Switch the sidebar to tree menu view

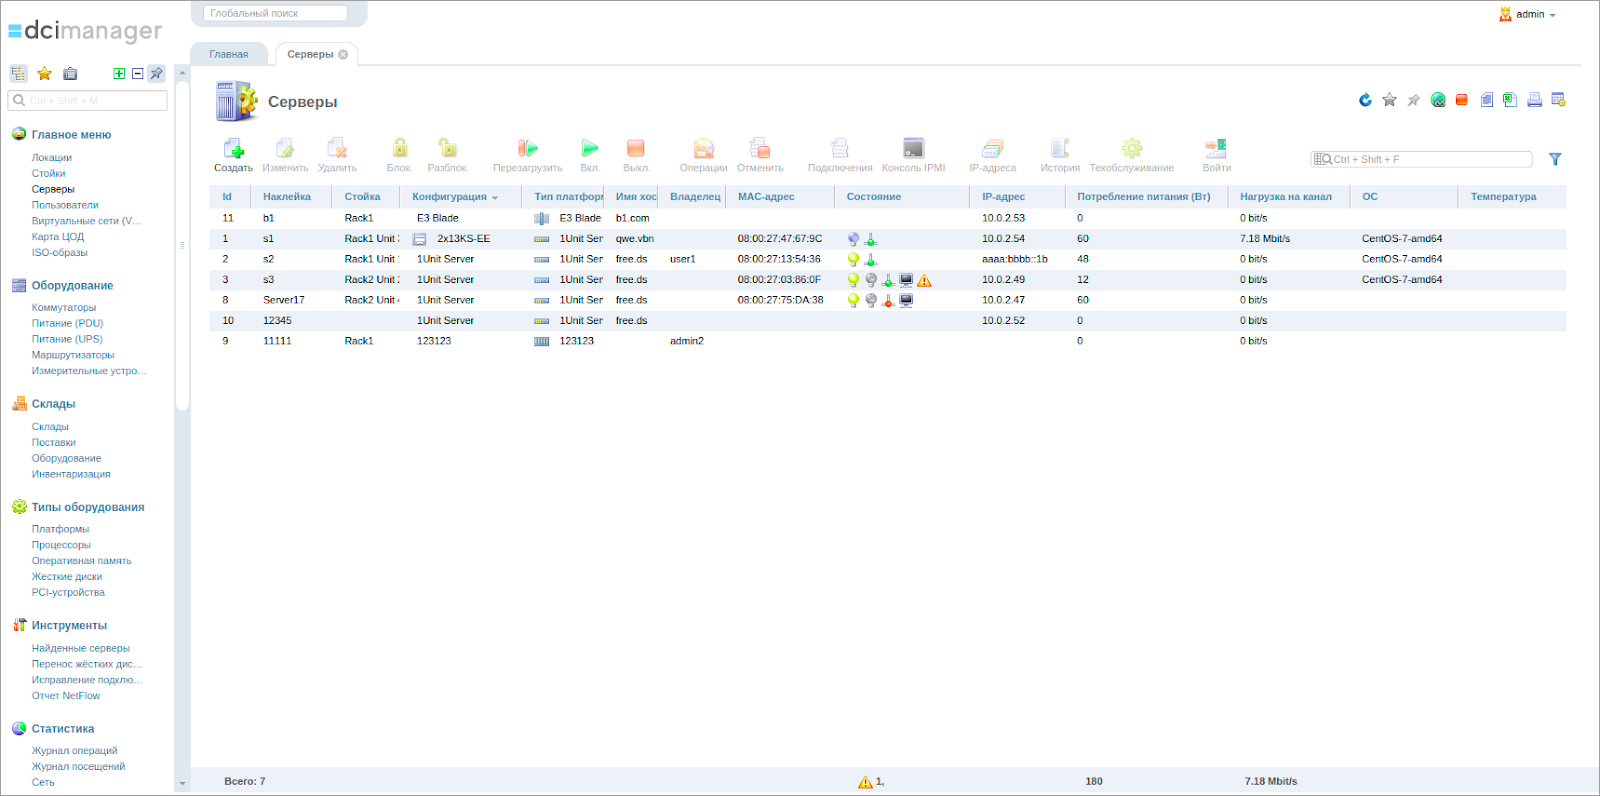coord(18,74)
